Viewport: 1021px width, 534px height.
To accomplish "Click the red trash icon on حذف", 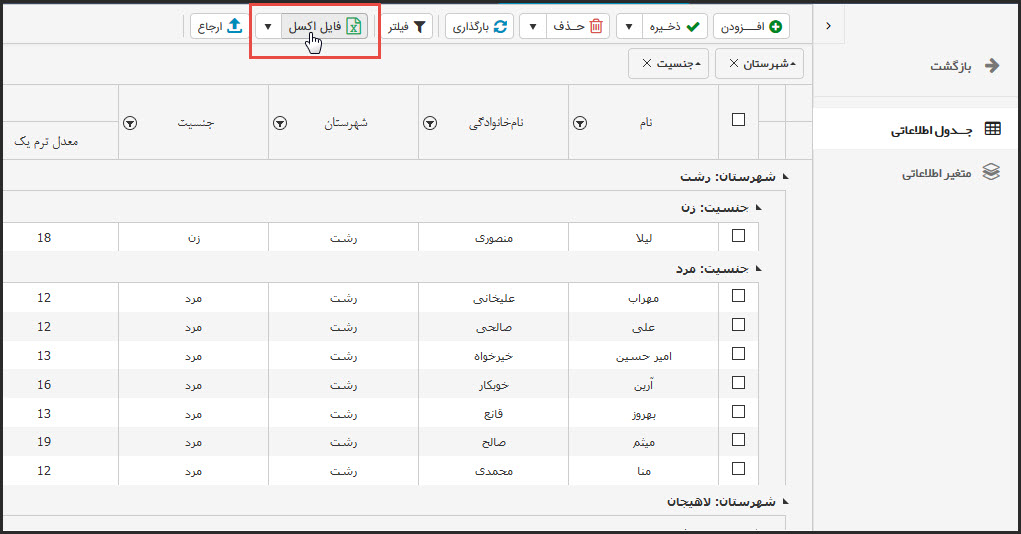I will tap(596, 27).
